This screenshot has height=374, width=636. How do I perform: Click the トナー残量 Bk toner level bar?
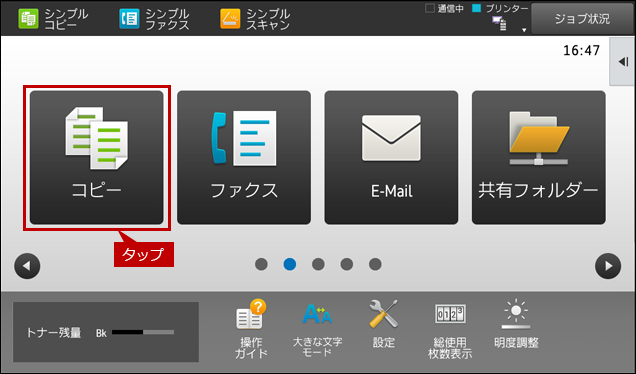click(143, 332)
